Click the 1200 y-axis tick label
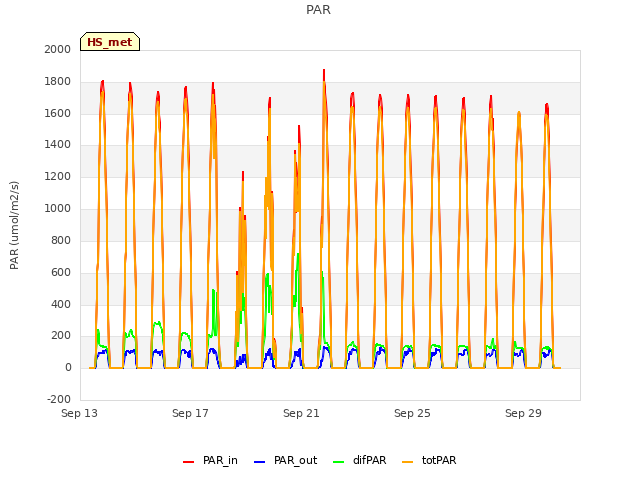Image resolution: width=640 pixels, height=480 pixels. click(x=58, y=177)
